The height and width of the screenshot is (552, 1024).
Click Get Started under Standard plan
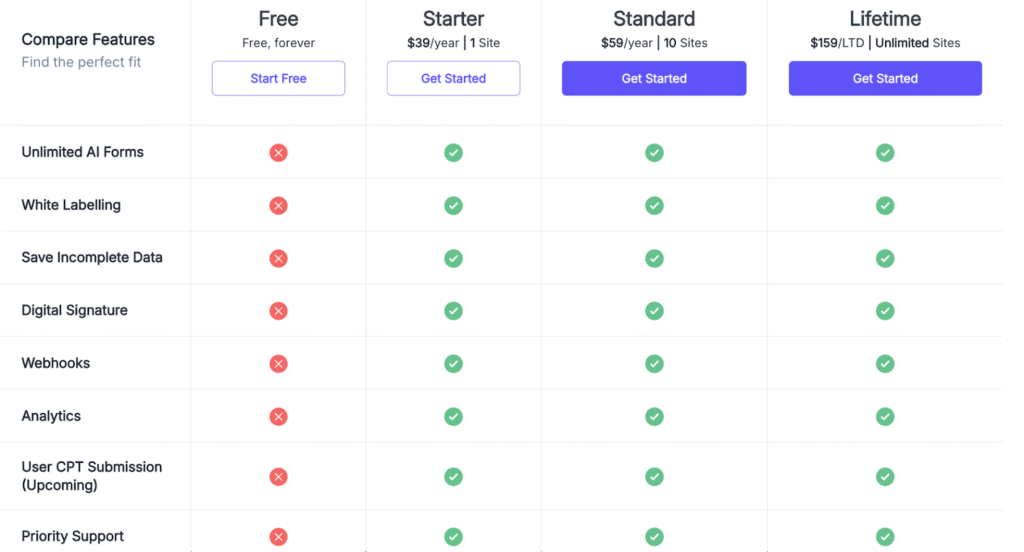pyautogui.click(x=654, y=78)
